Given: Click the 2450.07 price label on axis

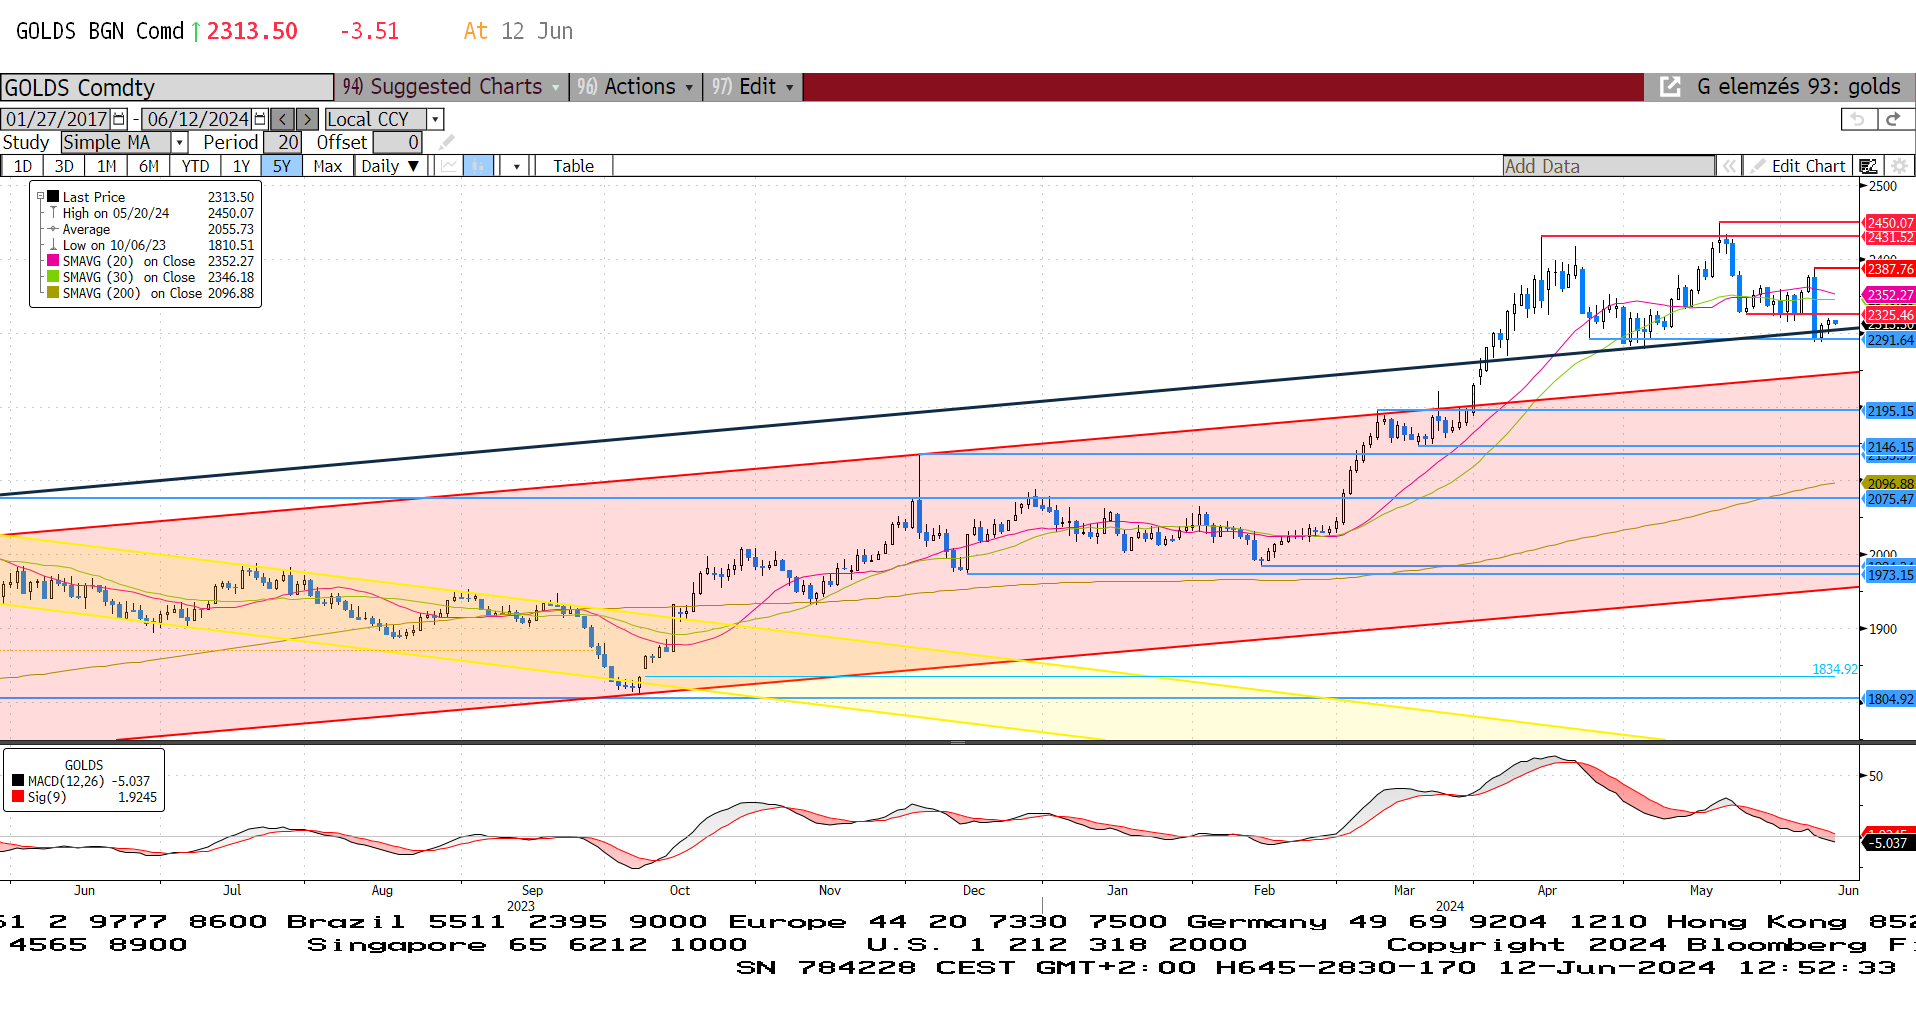Looking at the screenshot, I should click(1889, 223).
